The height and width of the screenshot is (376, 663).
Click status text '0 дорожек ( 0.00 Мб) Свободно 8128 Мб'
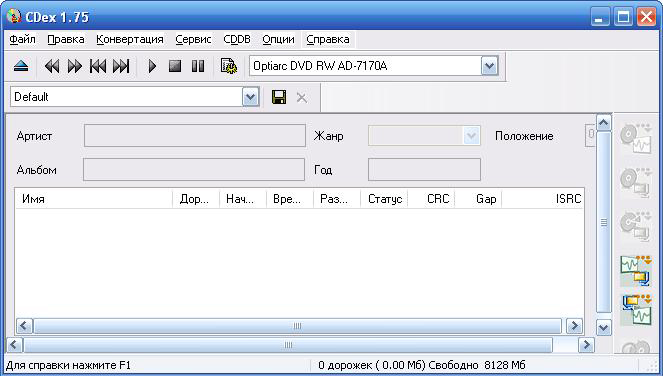[422, 365]
